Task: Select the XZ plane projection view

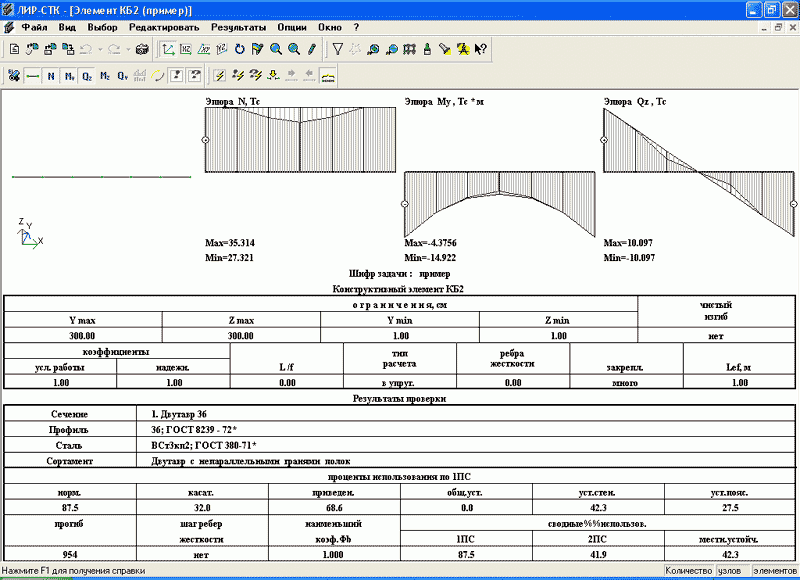Action: coord(186,48)
